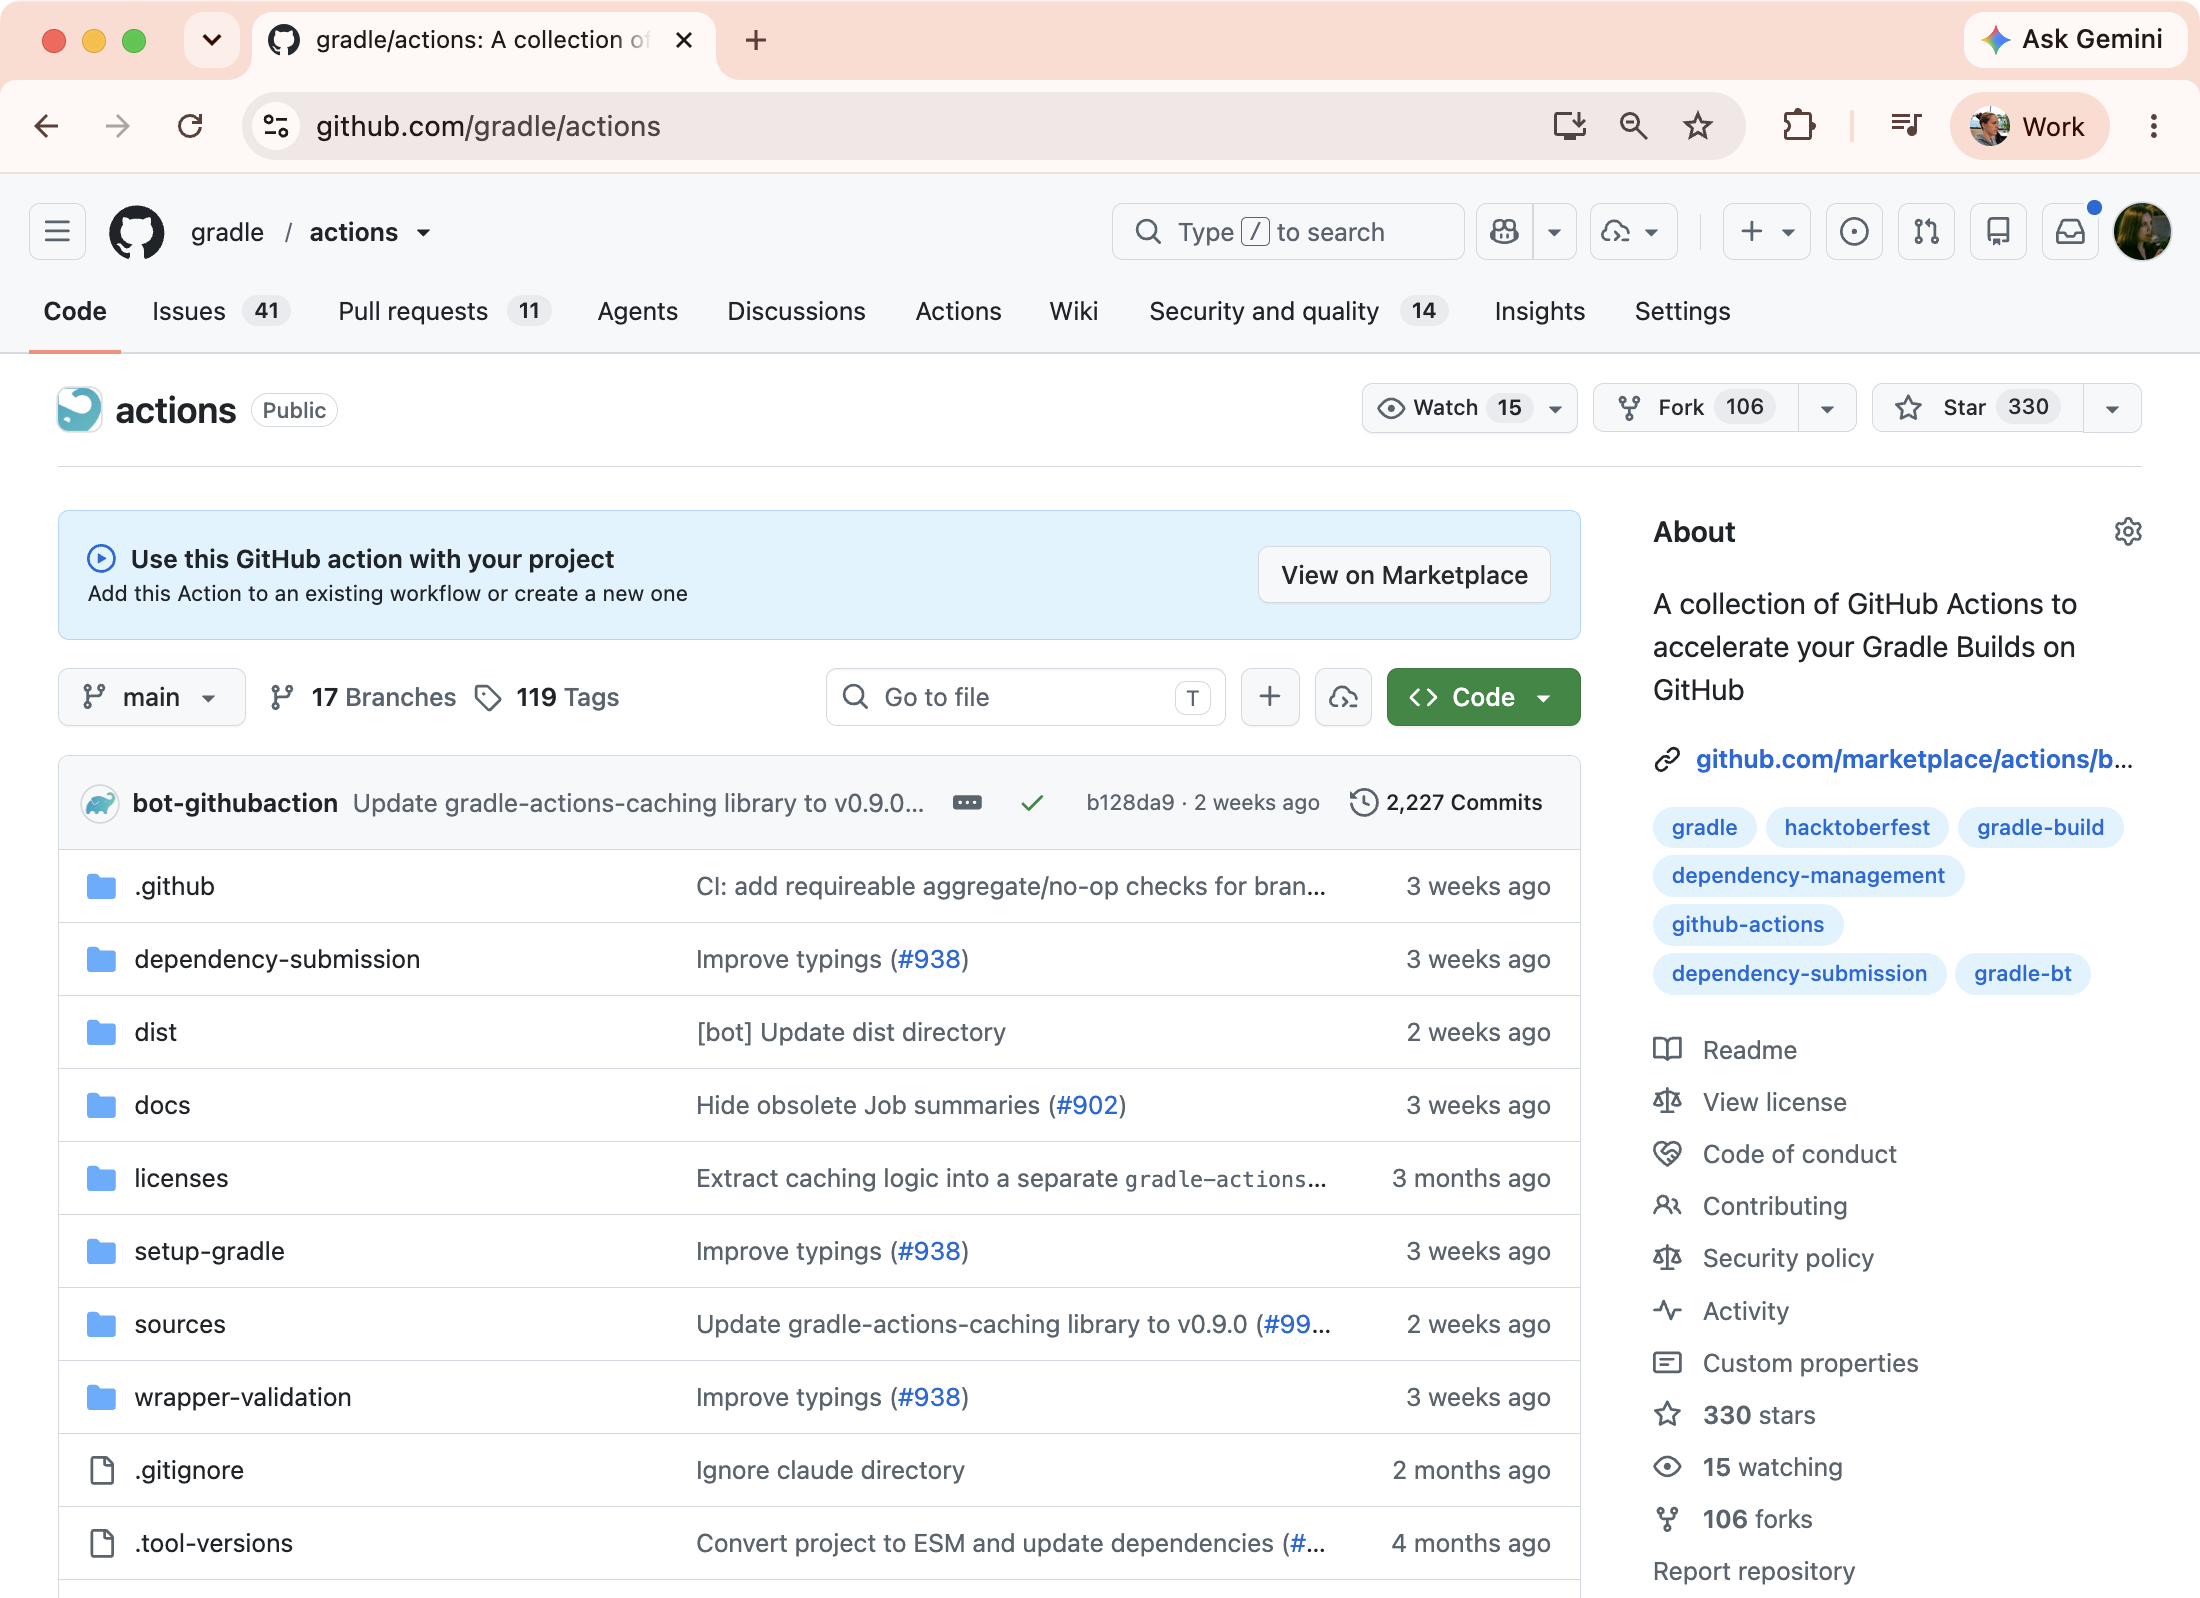
Task: Open the Actions tab
Action: pyautogui.click(x=958, y=312)
